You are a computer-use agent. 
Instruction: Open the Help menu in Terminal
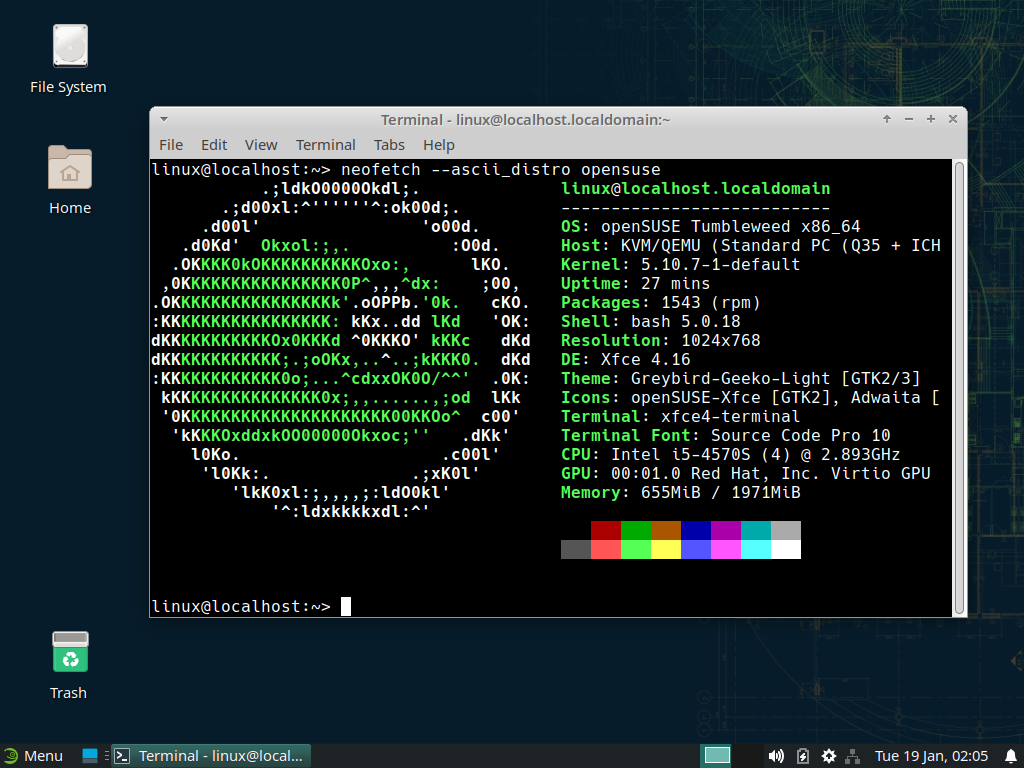pos(438,145)
